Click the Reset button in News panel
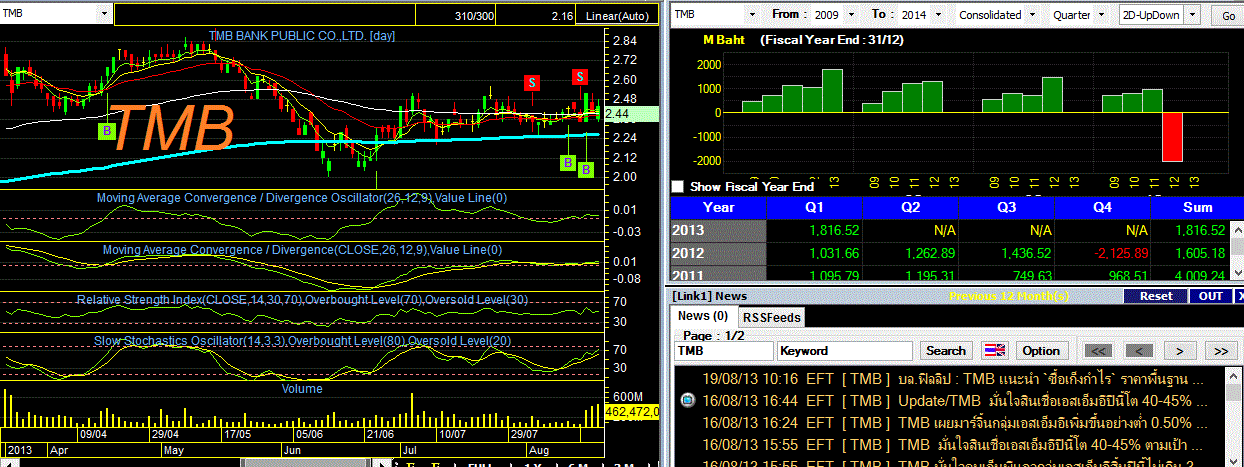The width and height of the screenshot is (1244, 467). [x=1156, y=296]
